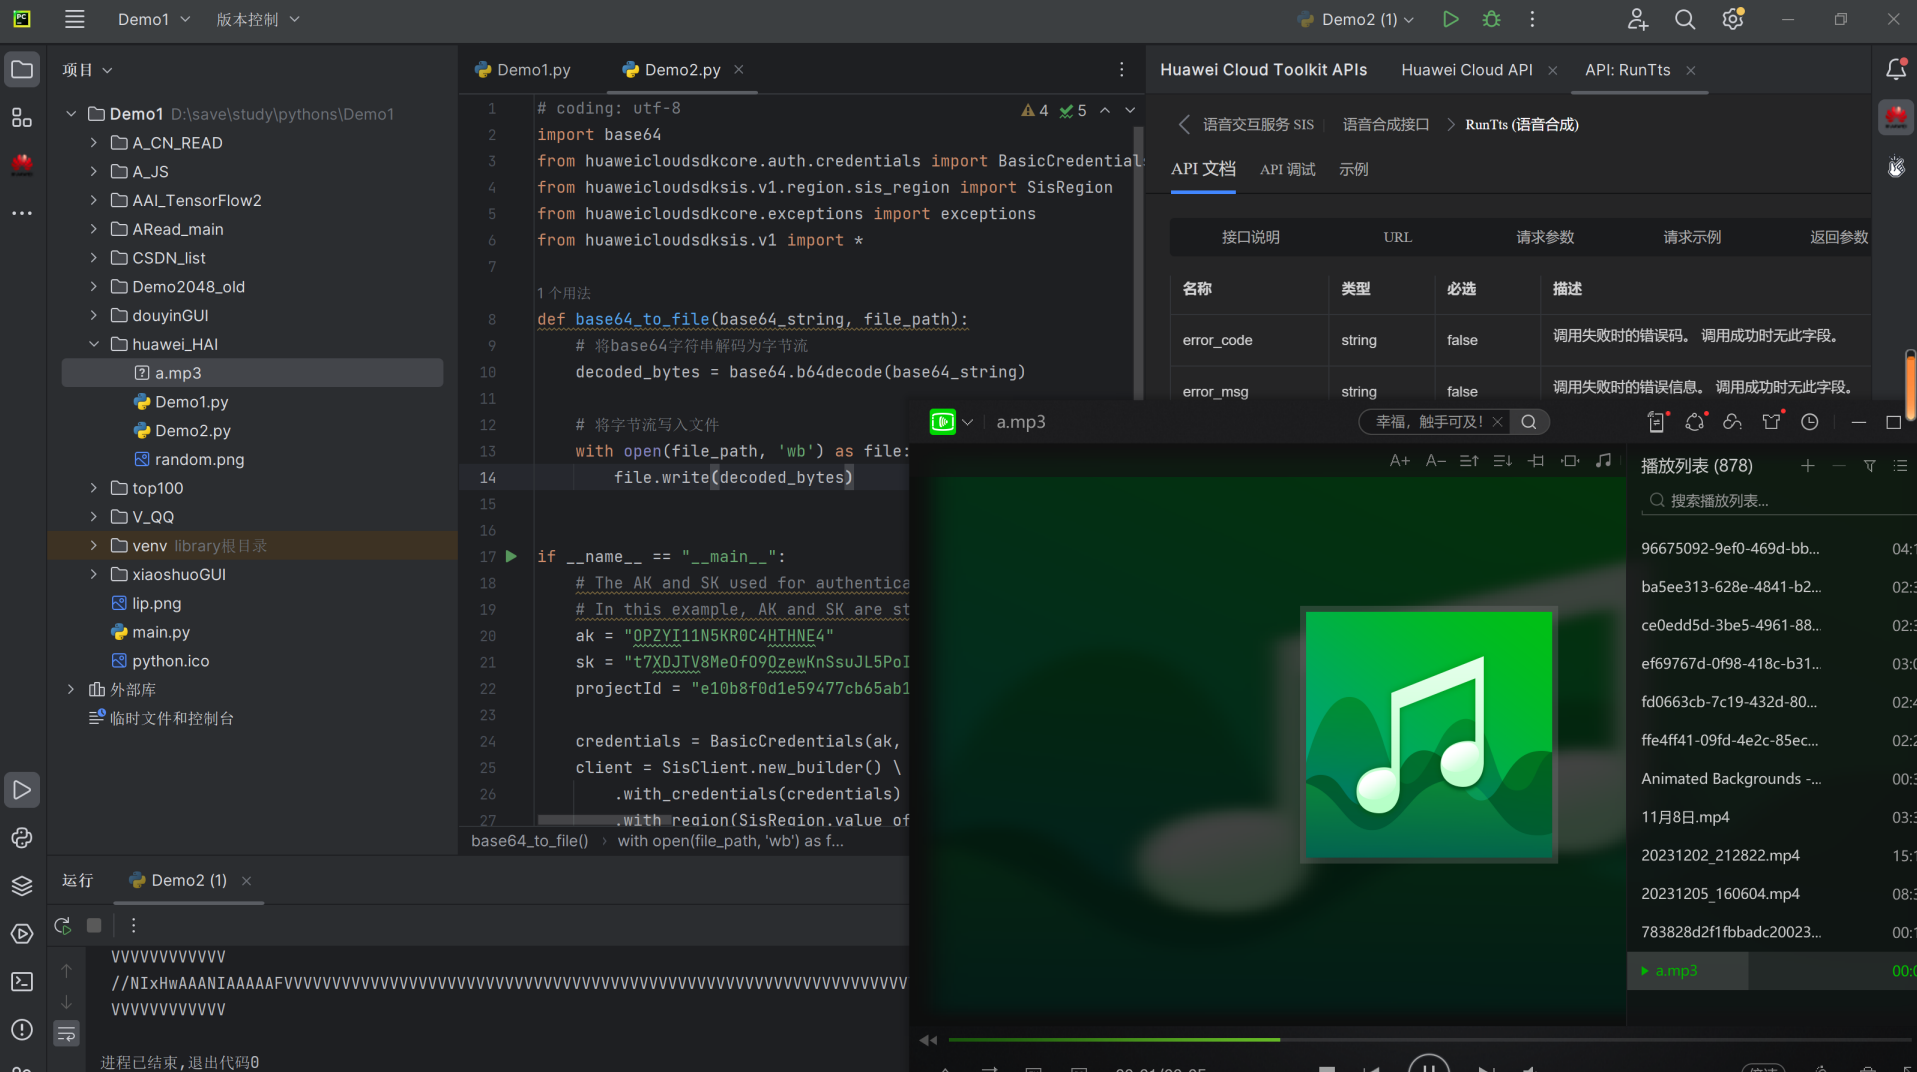This screenshot has width=1917, height=1072.
Task: Click the 语音交互服务 SIS breadcrumb
Action: [x=1258, y=124]
